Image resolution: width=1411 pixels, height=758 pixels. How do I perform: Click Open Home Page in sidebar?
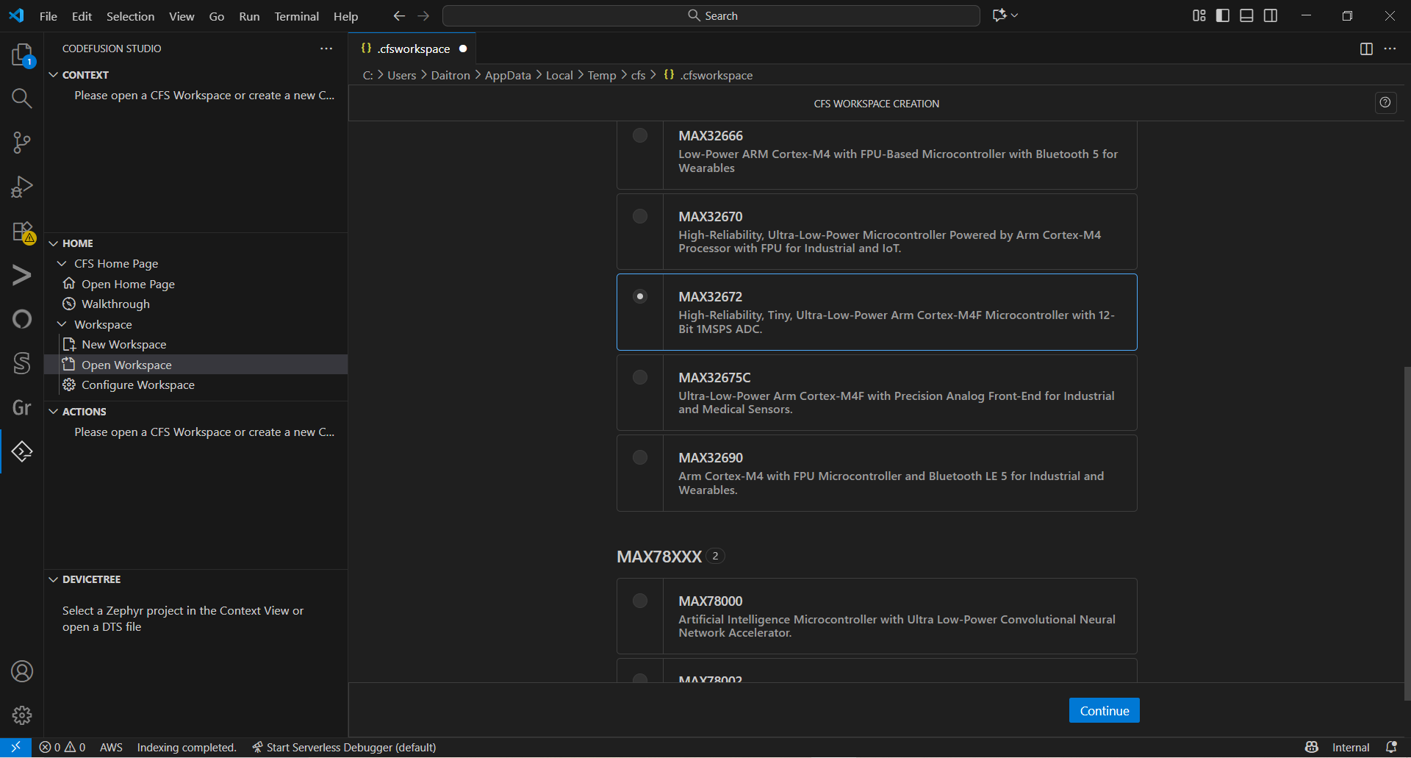[128, 284]
